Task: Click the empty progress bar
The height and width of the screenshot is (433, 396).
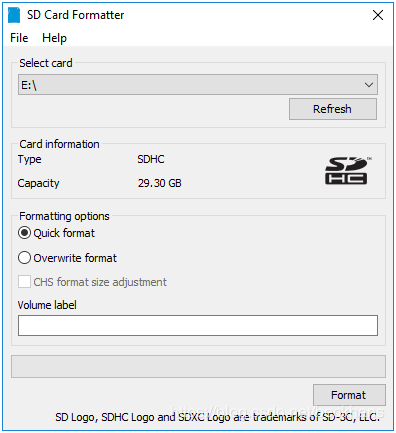Action: tap(198, 366)
